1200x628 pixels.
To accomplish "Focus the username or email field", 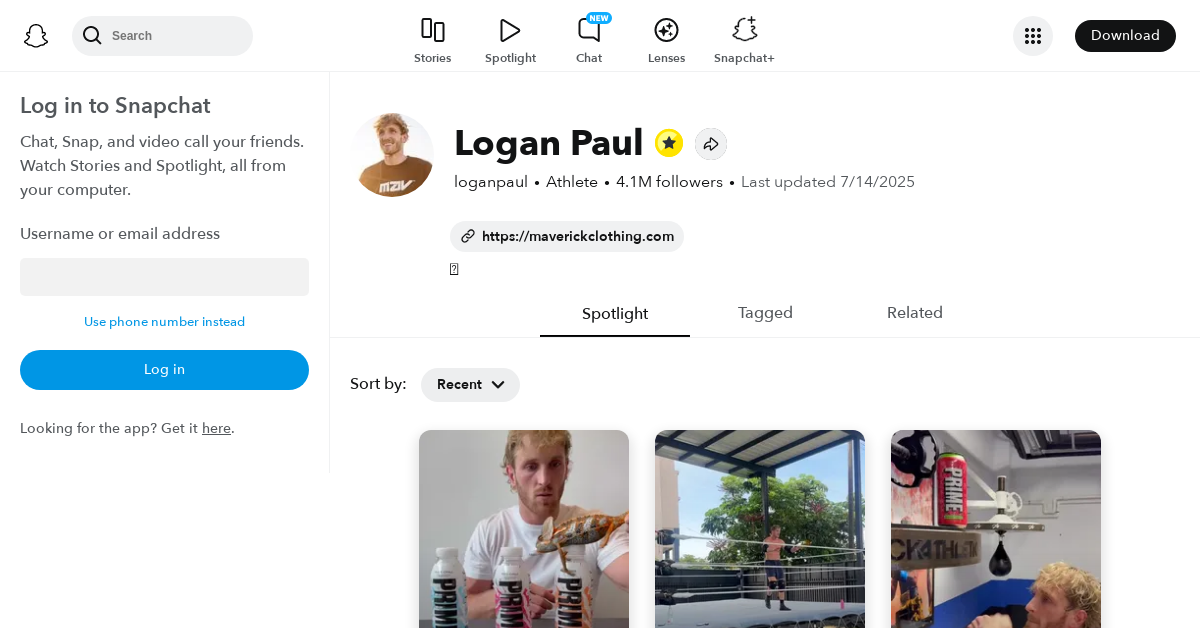I will [x=164, y=277].
